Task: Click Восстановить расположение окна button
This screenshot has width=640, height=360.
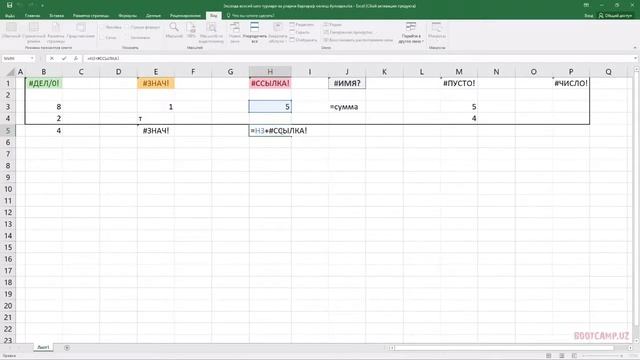Action: click(358, 40)
